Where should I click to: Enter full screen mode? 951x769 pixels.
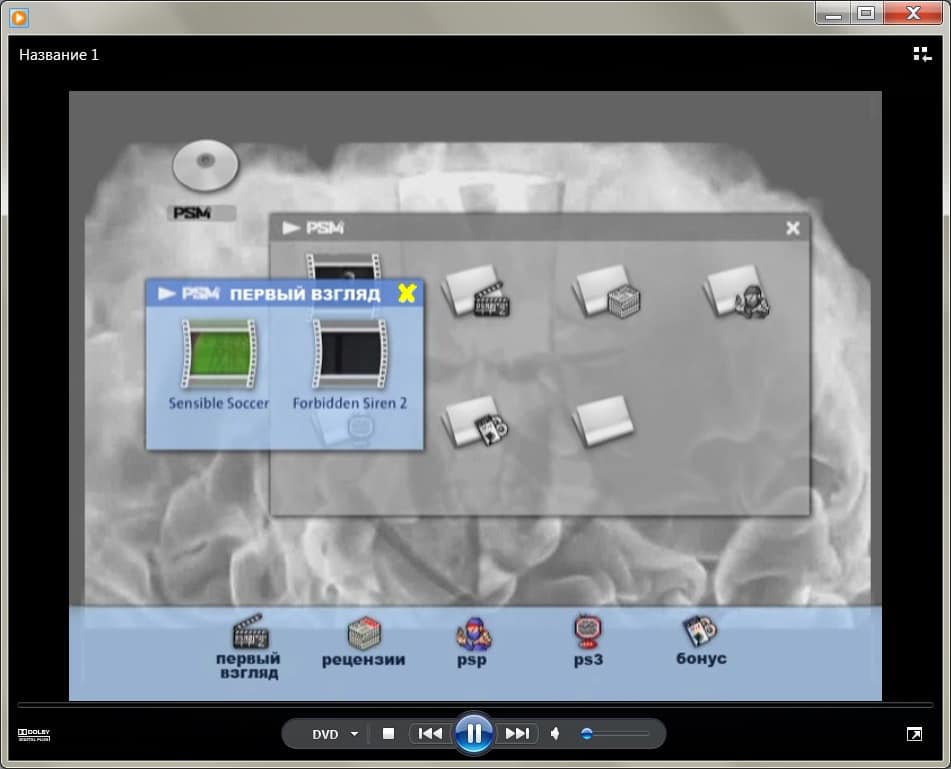point(914,734)
